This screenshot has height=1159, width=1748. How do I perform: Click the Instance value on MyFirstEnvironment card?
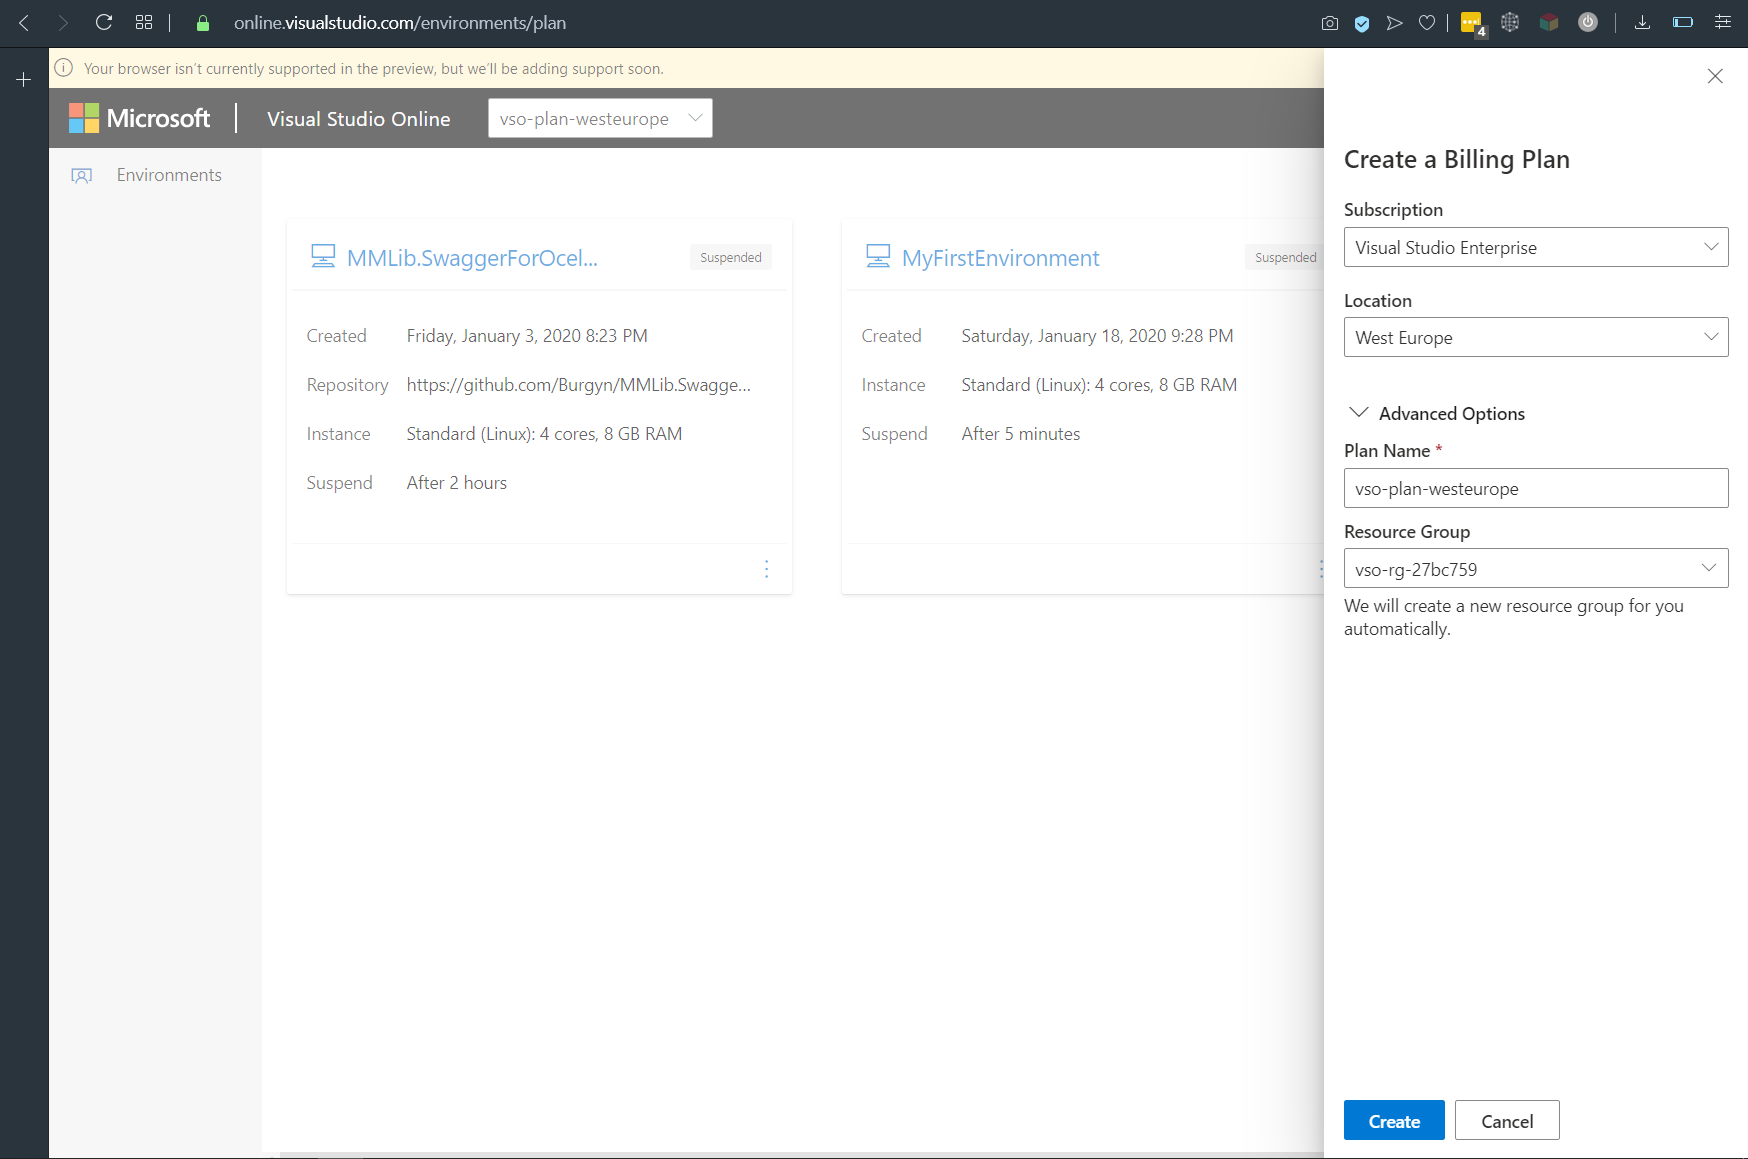point(1099,385)
